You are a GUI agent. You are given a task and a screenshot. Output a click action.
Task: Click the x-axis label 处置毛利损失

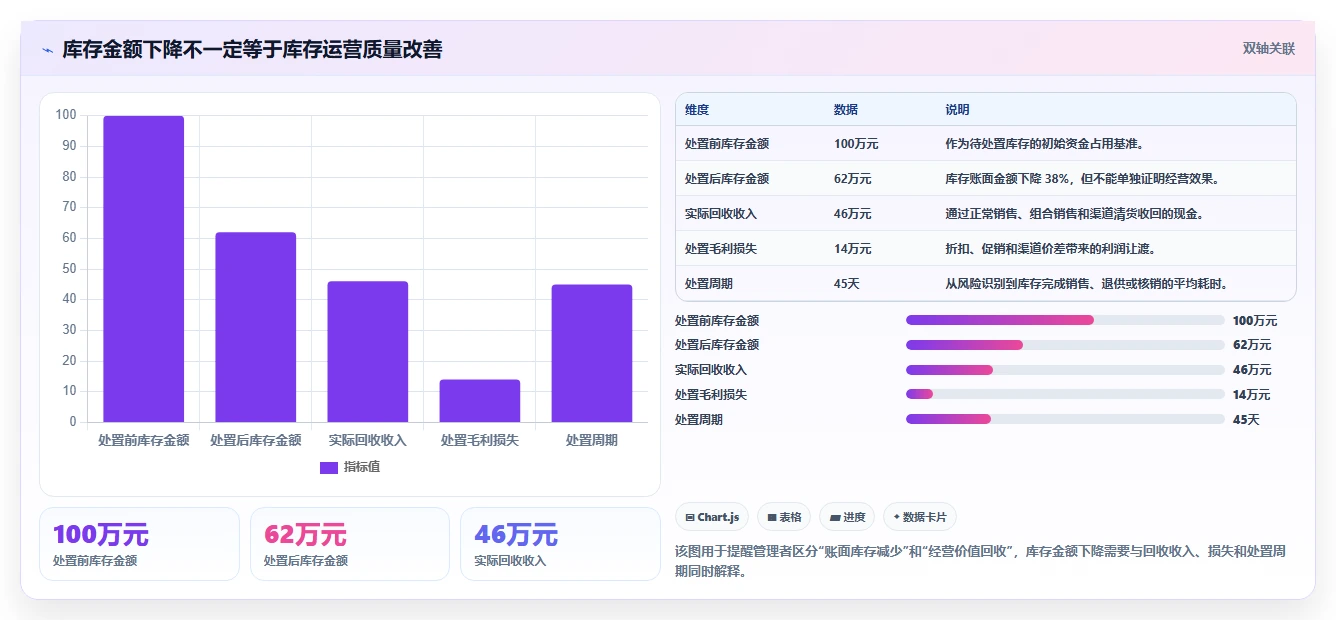pyautogui.click(x=480, y=440)
